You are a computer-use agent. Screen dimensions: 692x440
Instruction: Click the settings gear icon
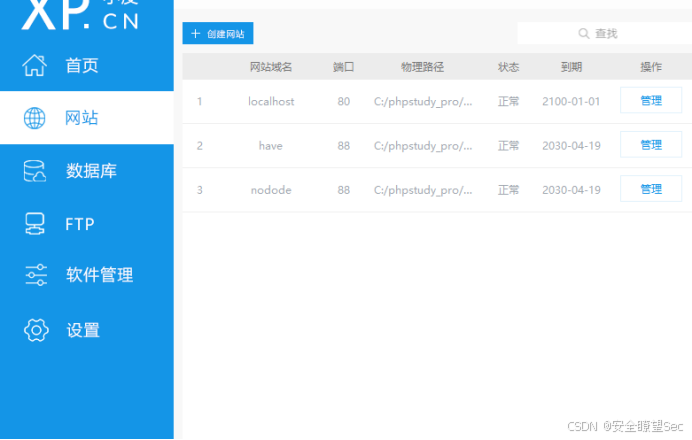point(36,330)
